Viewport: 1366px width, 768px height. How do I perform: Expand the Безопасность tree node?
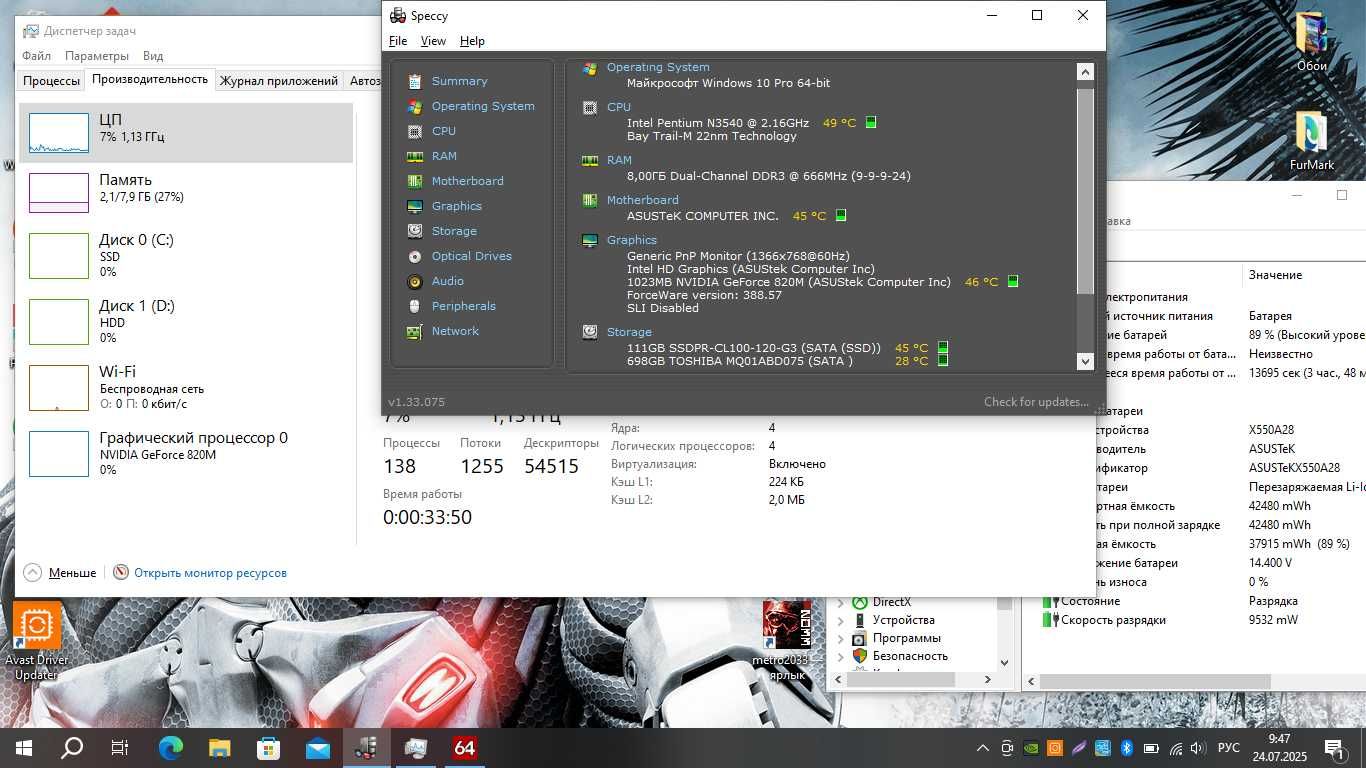pyautogui.click(x=840, y=656)
